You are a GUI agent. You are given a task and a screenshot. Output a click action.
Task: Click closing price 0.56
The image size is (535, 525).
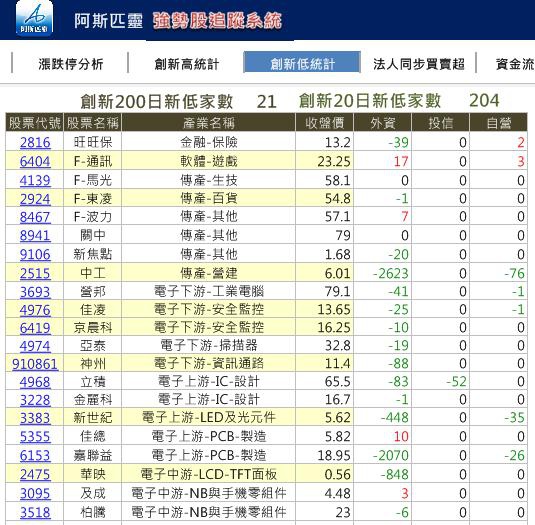point(337,475)
